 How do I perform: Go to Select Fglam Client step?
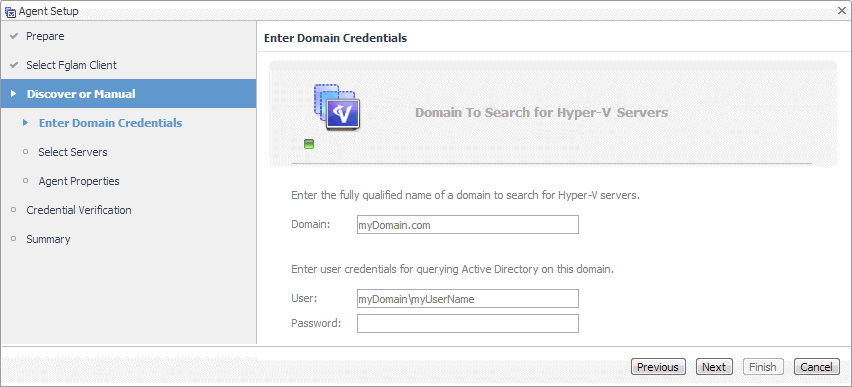click(x=71, y=65)
